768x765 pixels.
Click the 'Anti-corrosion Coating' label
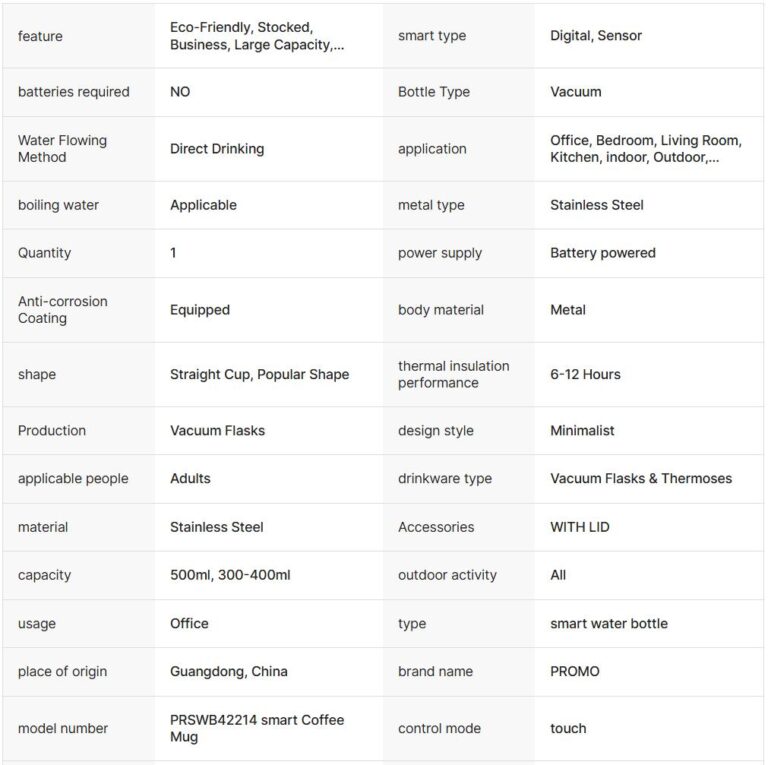pyautogui.click(x=62, y=310)
